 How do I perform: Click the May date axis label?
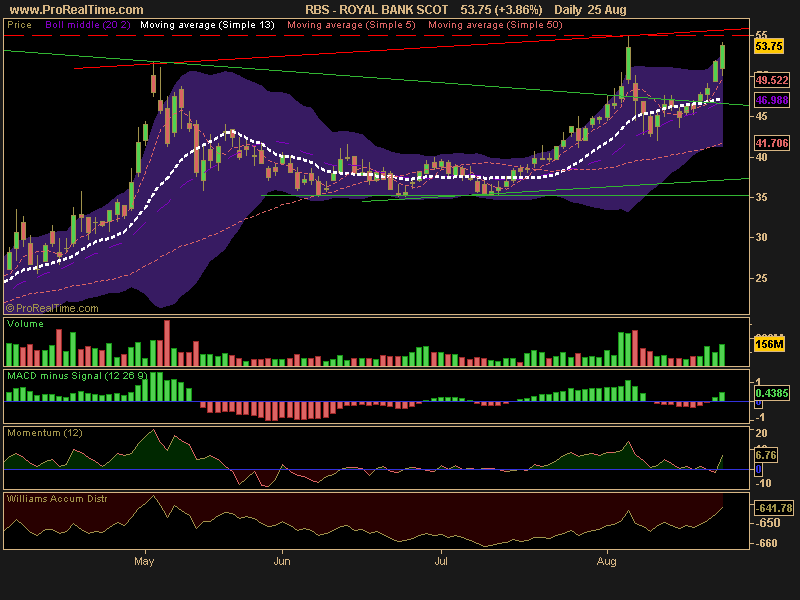click(x=144, y=561)
